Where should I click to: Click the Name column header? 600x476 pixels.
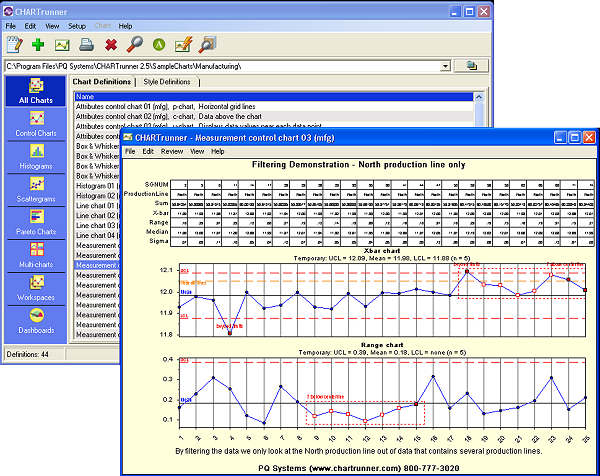click(274, 96)
